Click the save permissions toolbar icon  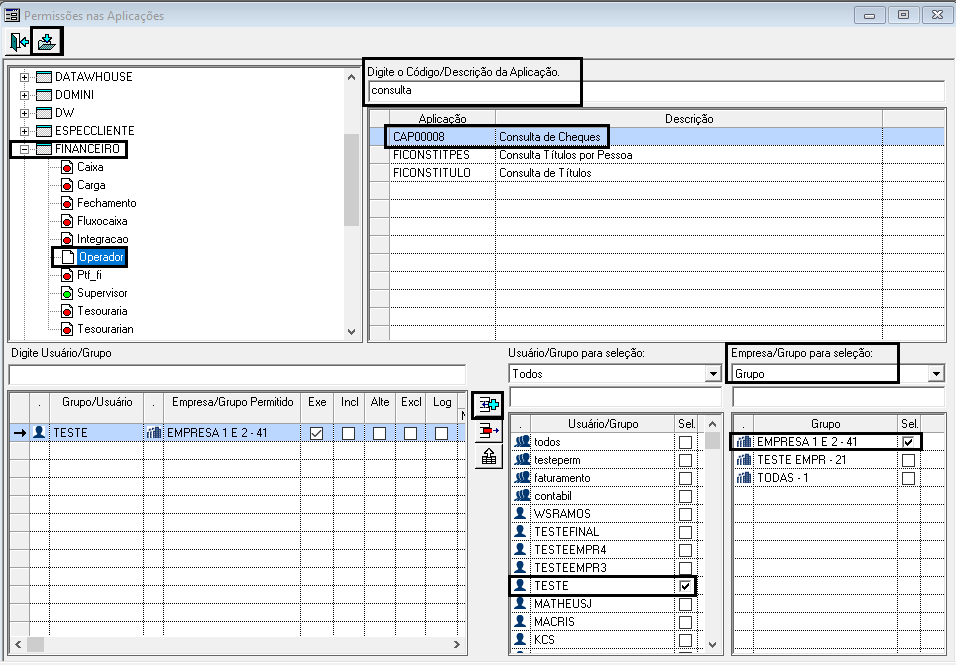pyautogui.click(x=46, y=42)
